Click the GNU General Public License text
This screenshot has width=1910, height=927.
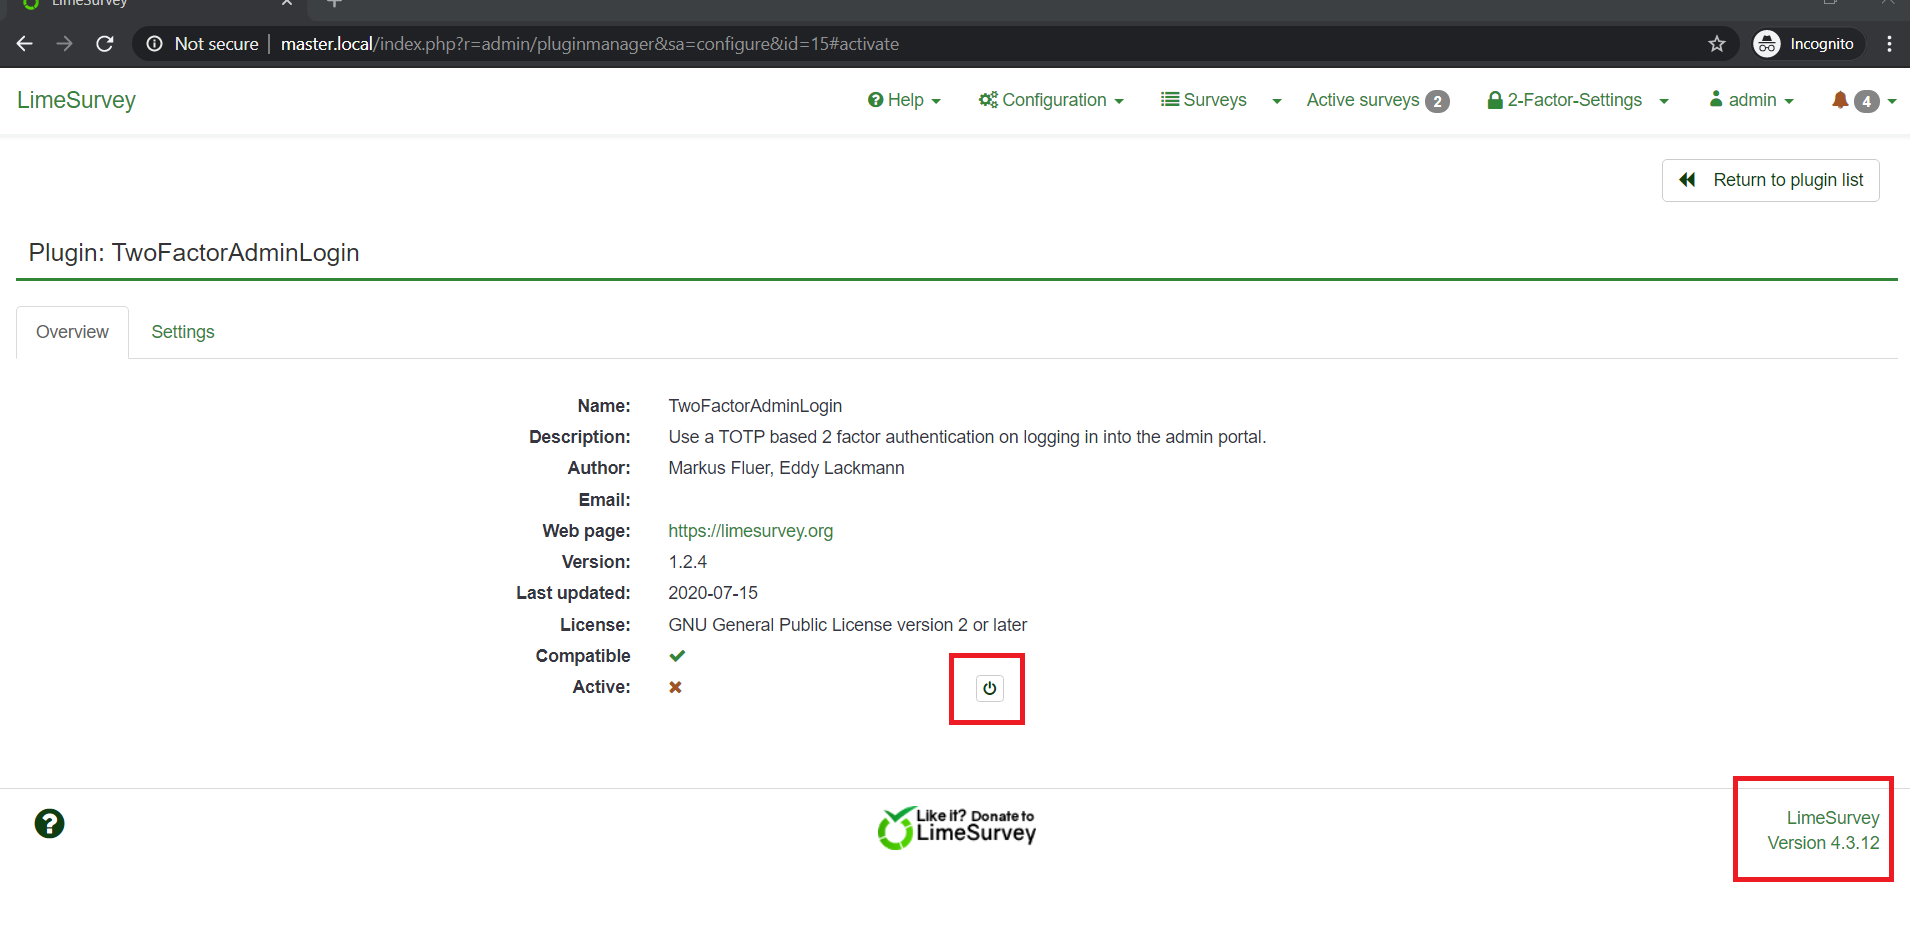pos(848,625)
